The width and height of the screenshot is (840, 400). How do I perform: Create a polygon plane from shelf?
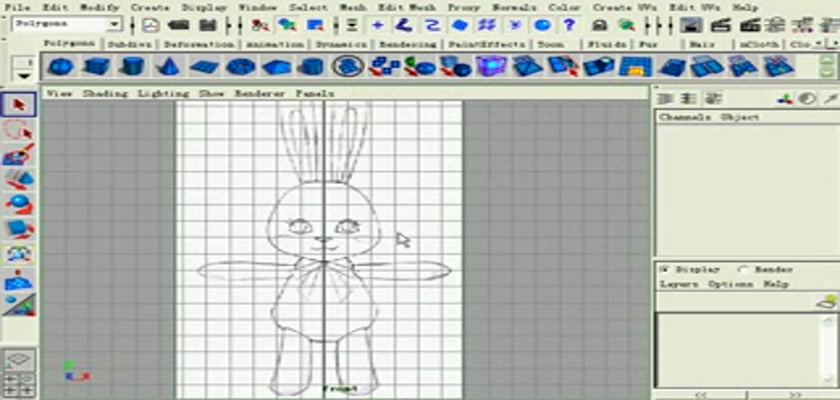point(204,67)
